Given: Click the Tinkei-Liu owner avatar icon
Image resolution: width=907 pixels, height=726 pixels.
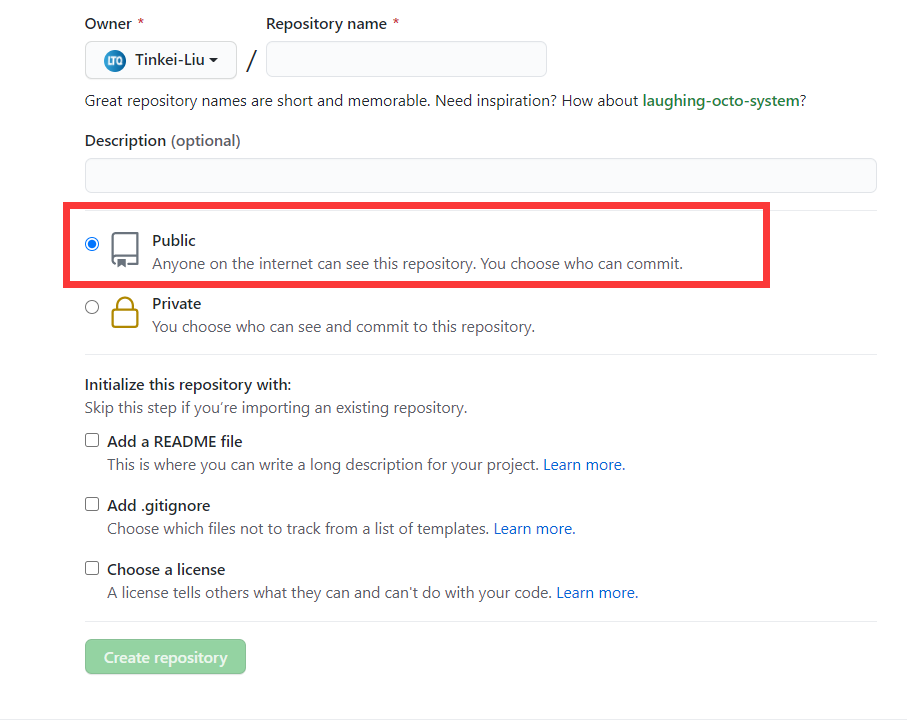Looking at the screenshot, I should pyautogui.click(x=115, y=60).
